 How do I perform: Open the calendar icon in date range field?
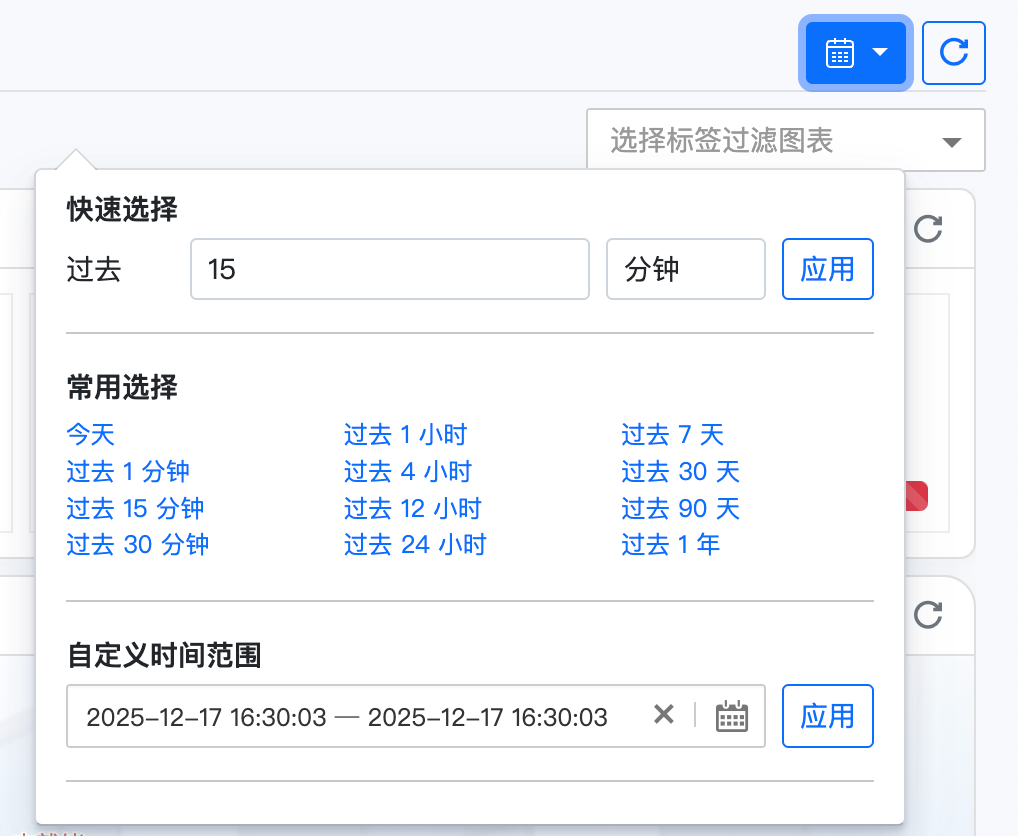(732, 716)
